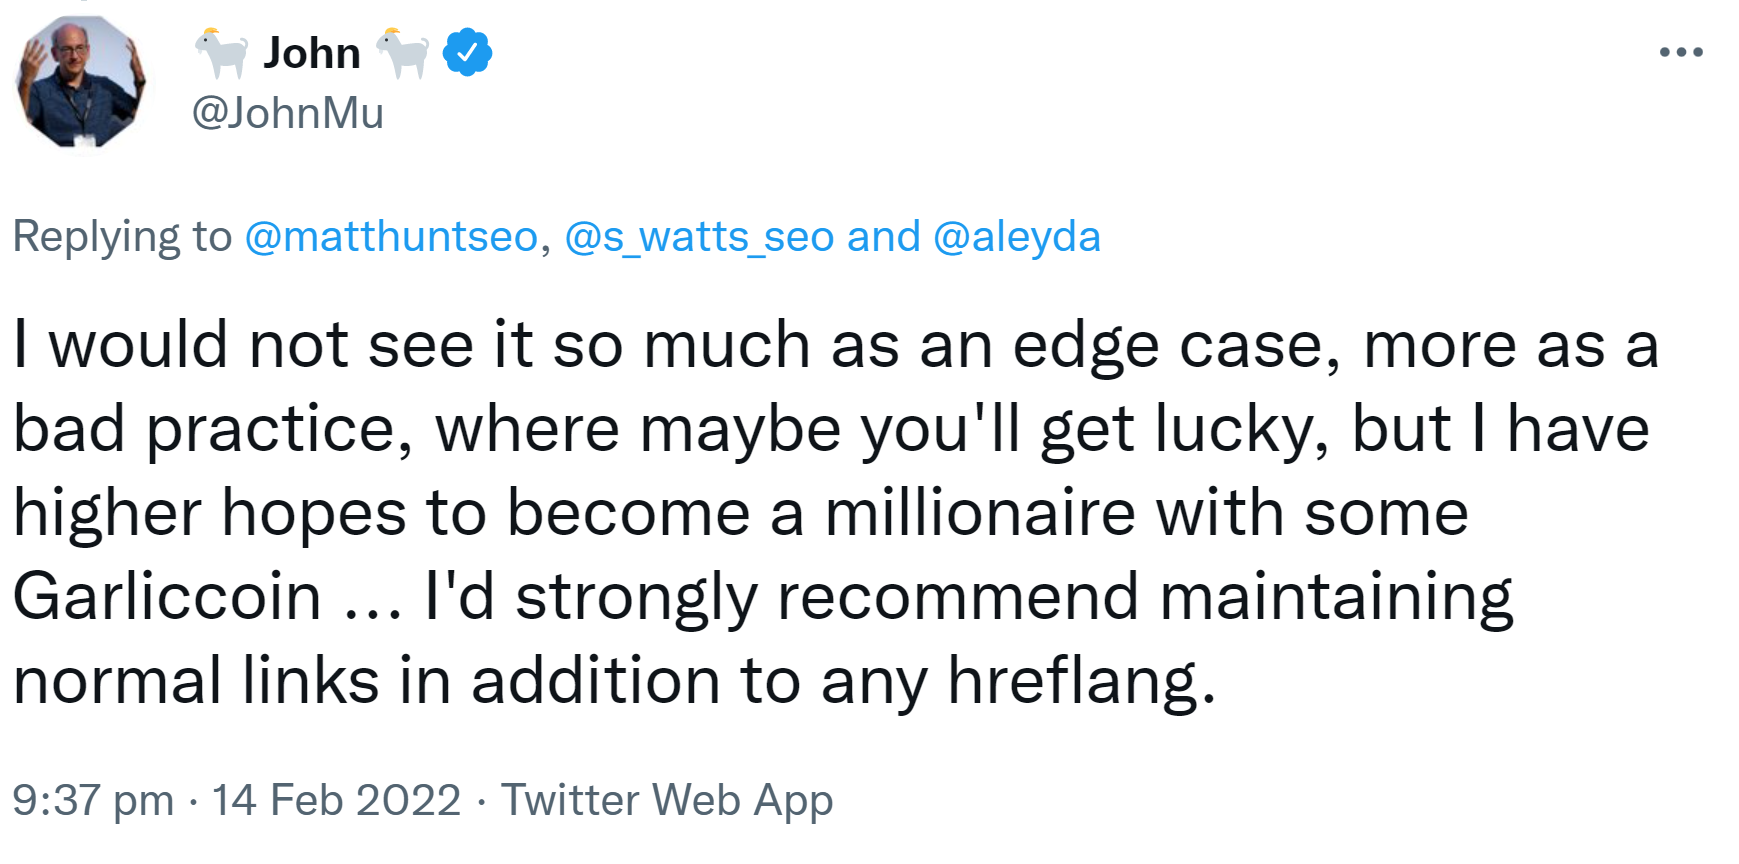The height and width of the screenshot is (864, 1739).
Task: Open the @s_watts_seo mention link
Action: coord(699,237)
